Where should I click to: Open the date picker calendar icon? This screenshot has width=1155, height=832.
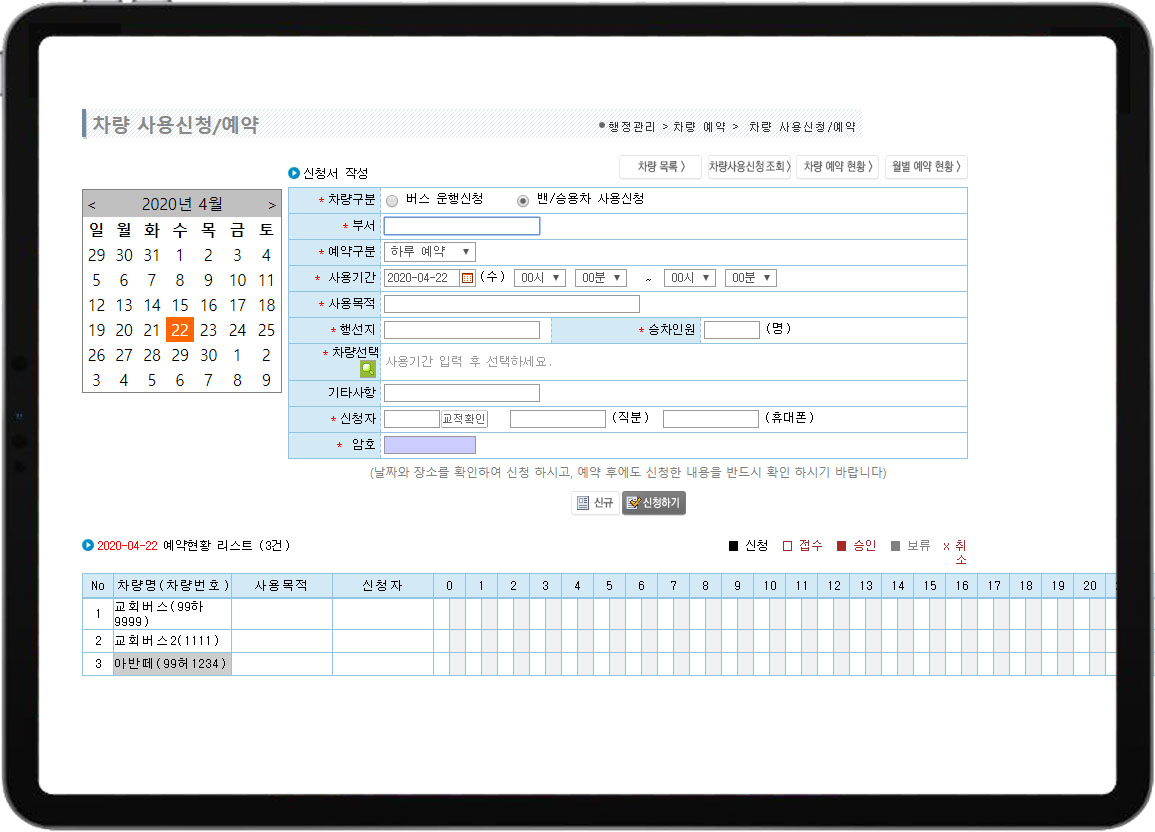[x=467, y=278]
